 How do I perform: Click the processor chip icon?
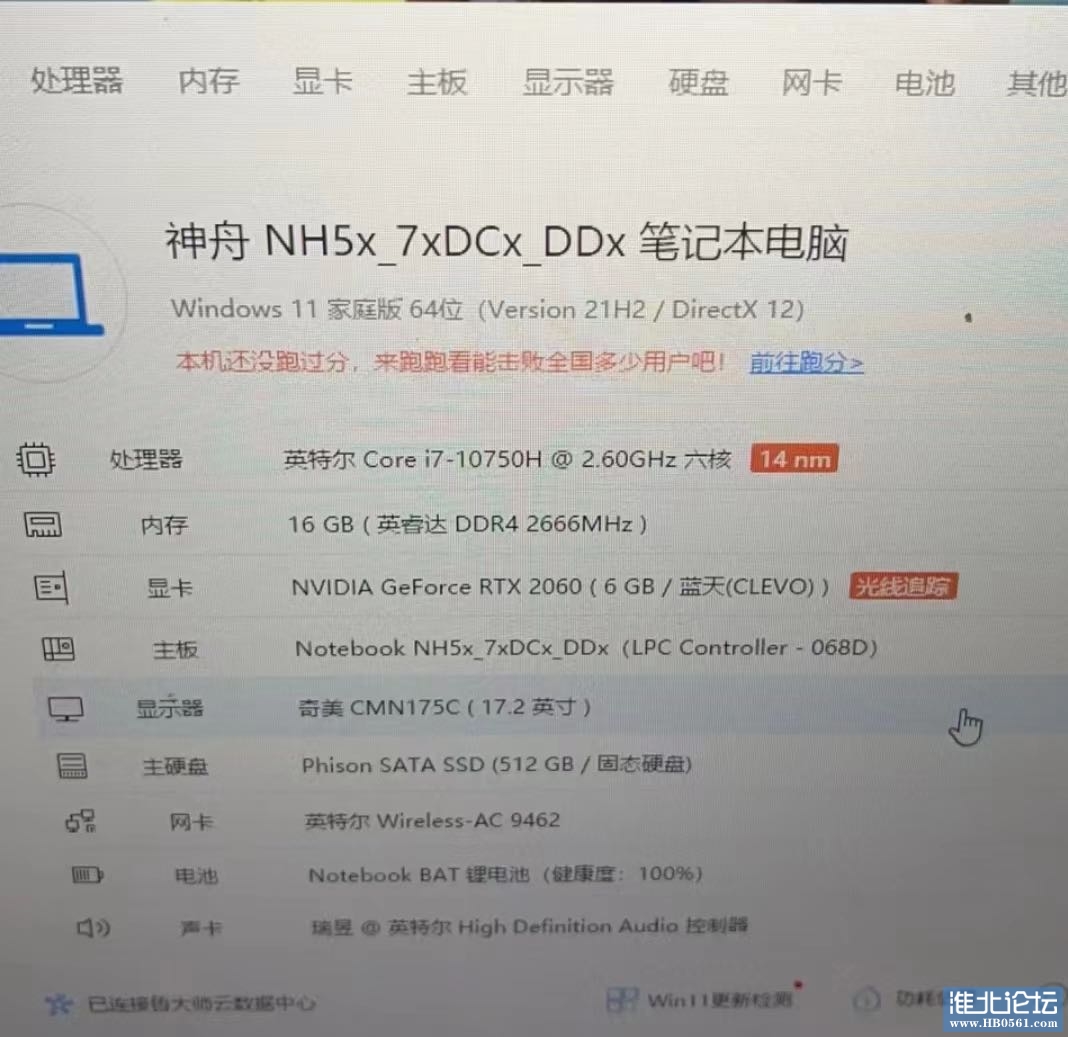(35, 459)
